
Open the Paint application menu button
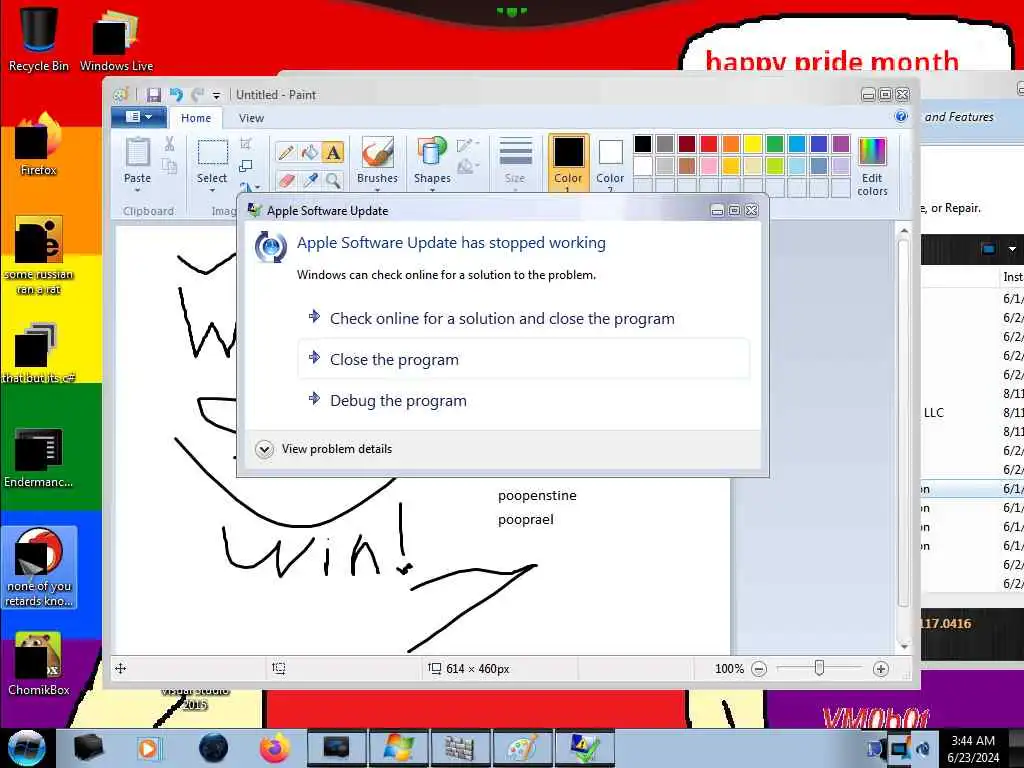point(138,117)
